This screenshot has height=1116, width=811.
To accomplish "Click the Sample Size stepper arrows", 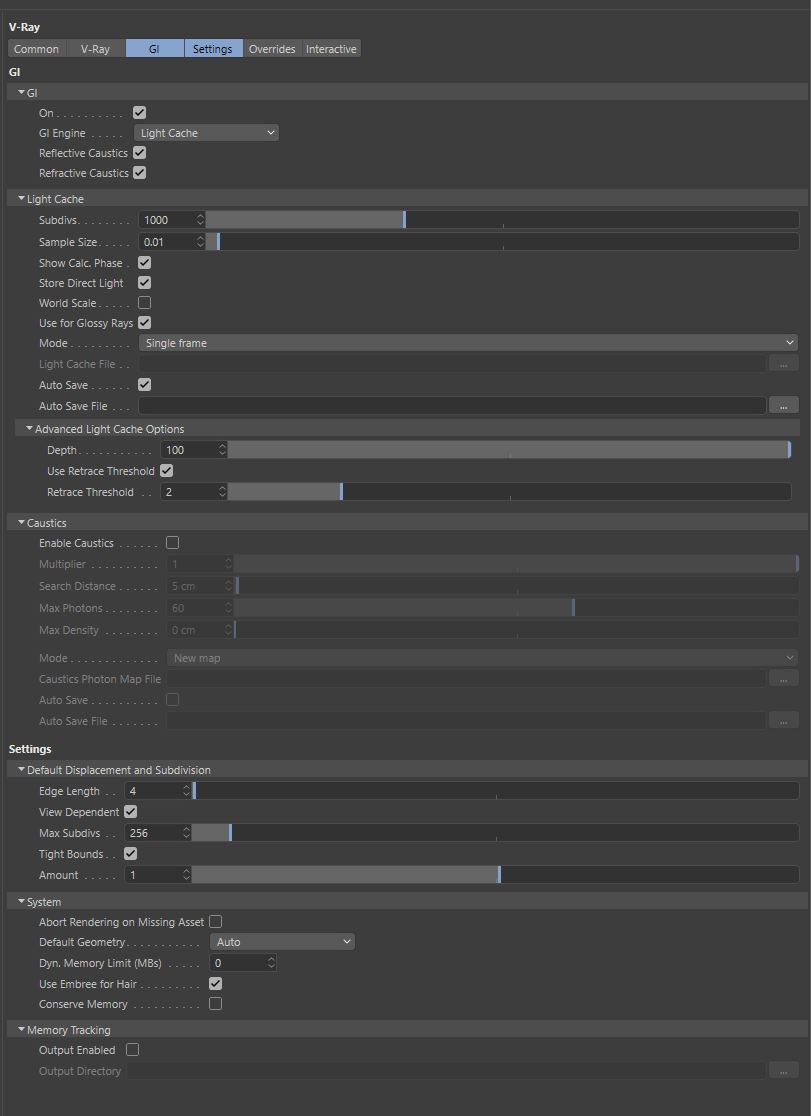I will tap(200, 242).
